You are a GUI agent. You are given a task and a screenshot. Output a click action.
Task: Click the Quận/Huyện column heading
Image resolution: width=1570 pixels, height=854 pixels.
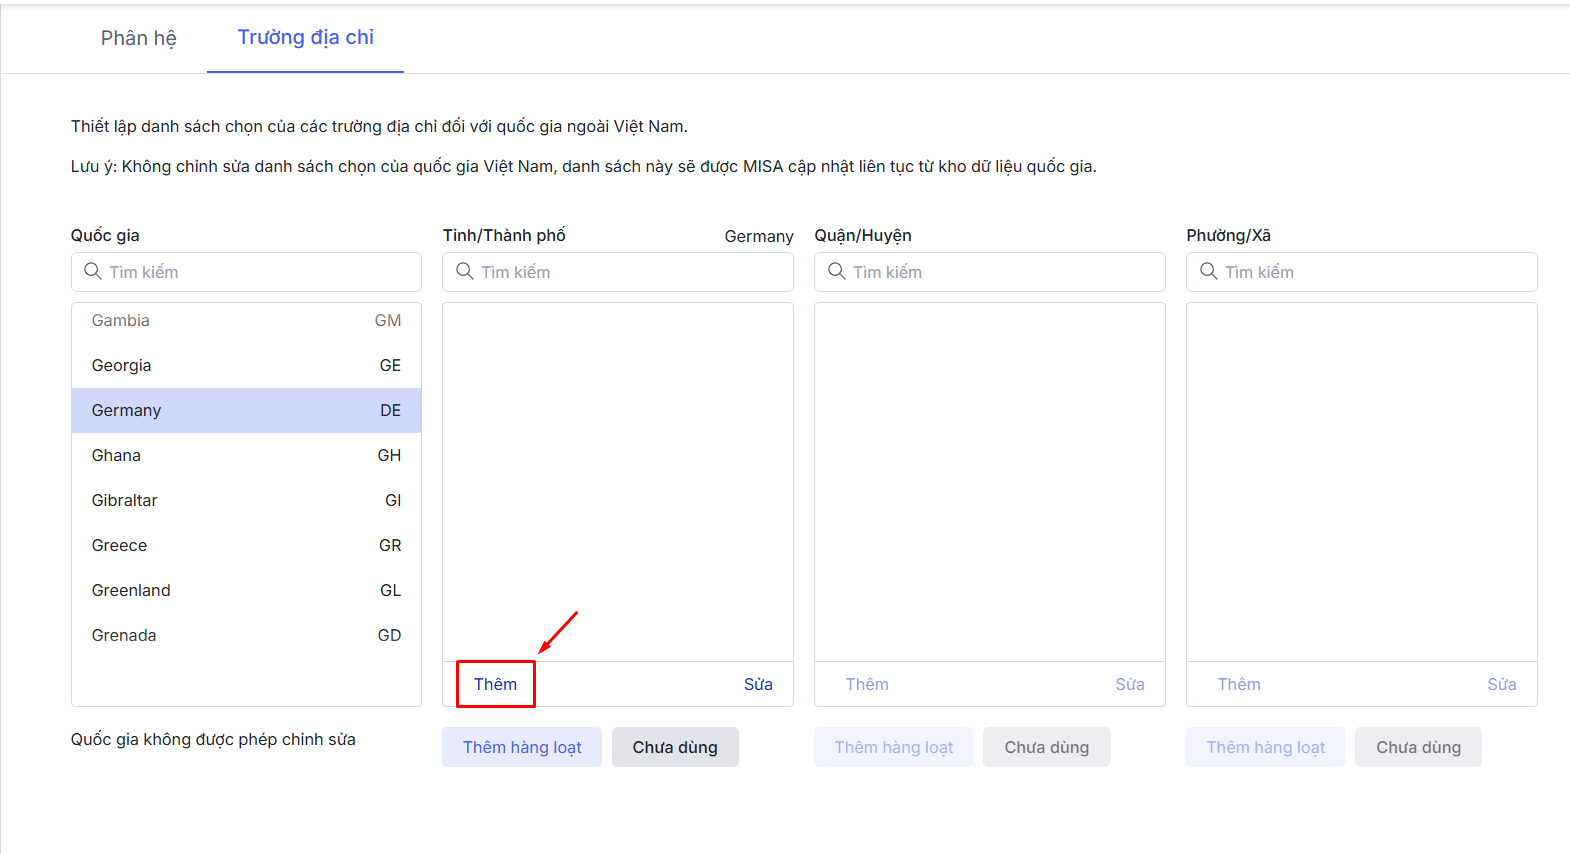(863, 236)
